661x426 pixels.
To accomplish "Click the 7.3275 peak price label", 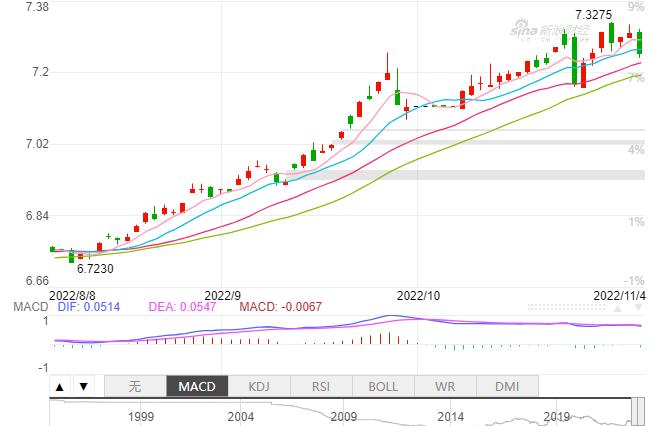I will click(x=595, y=15).
